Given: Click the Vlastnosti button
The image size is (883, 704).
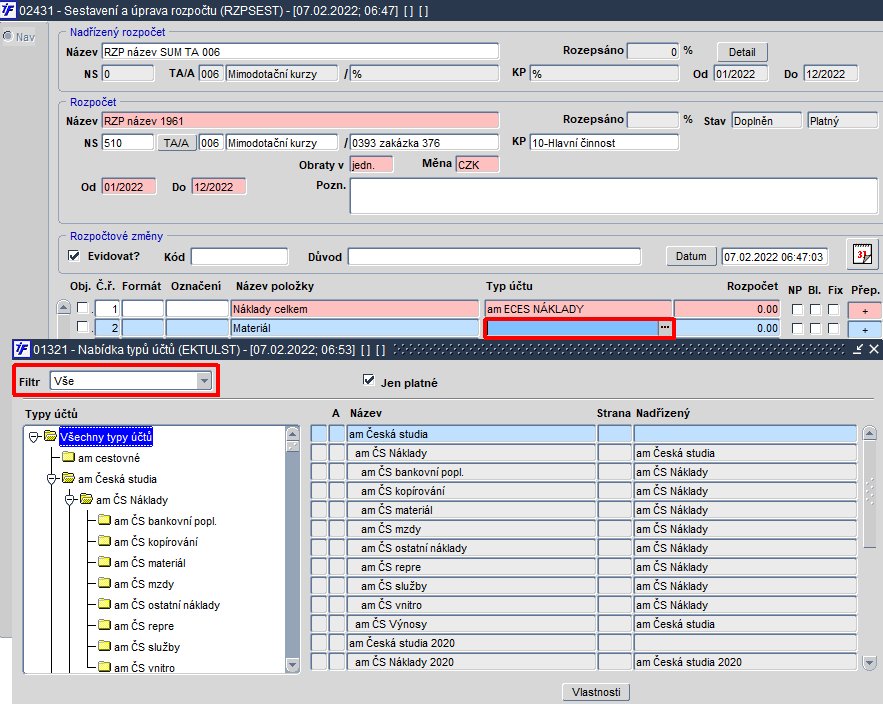Looking at the screenshot, I should tap(596, 692).
